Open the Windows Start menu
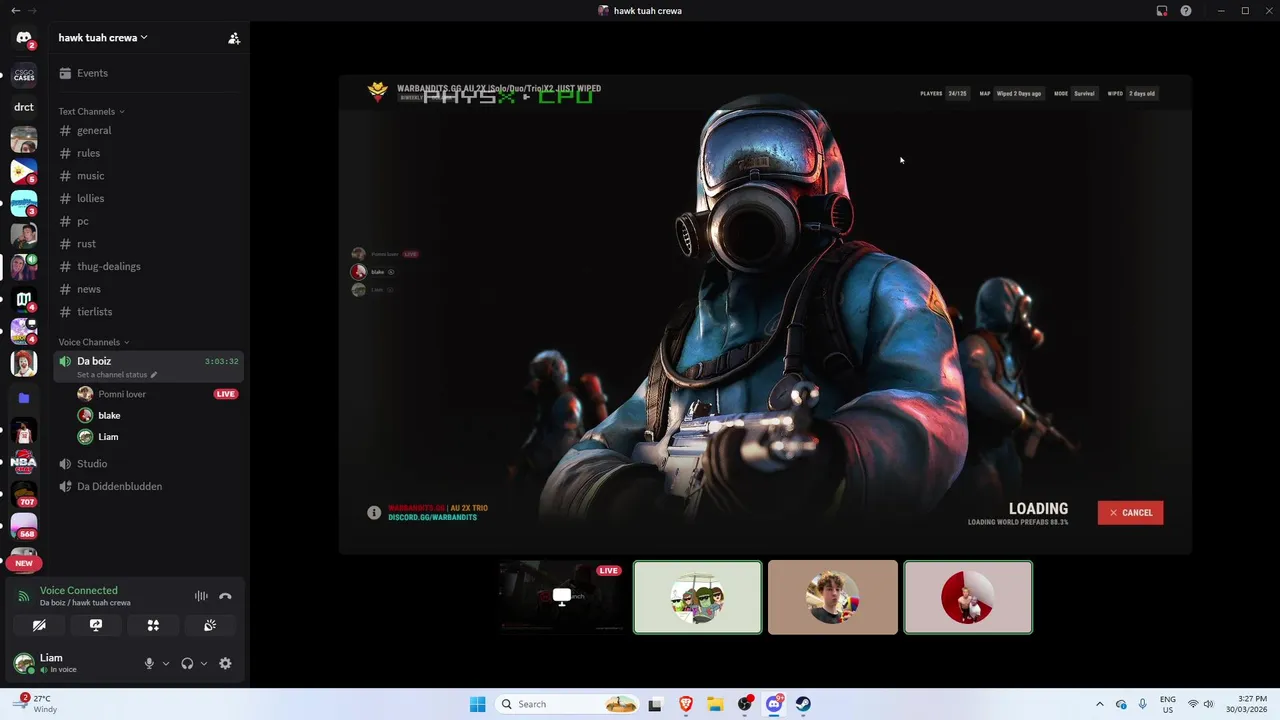 477,704
